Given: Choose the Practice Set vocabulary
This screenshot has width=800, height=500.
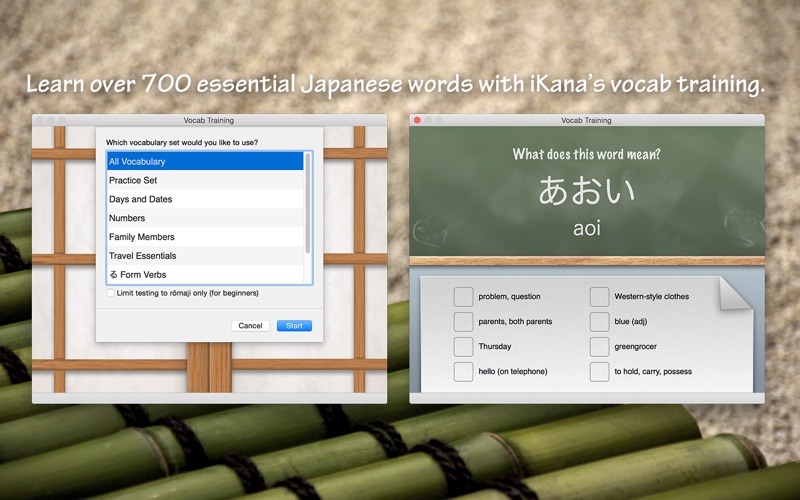Looking at the screenshot, I should click(205, 180).
